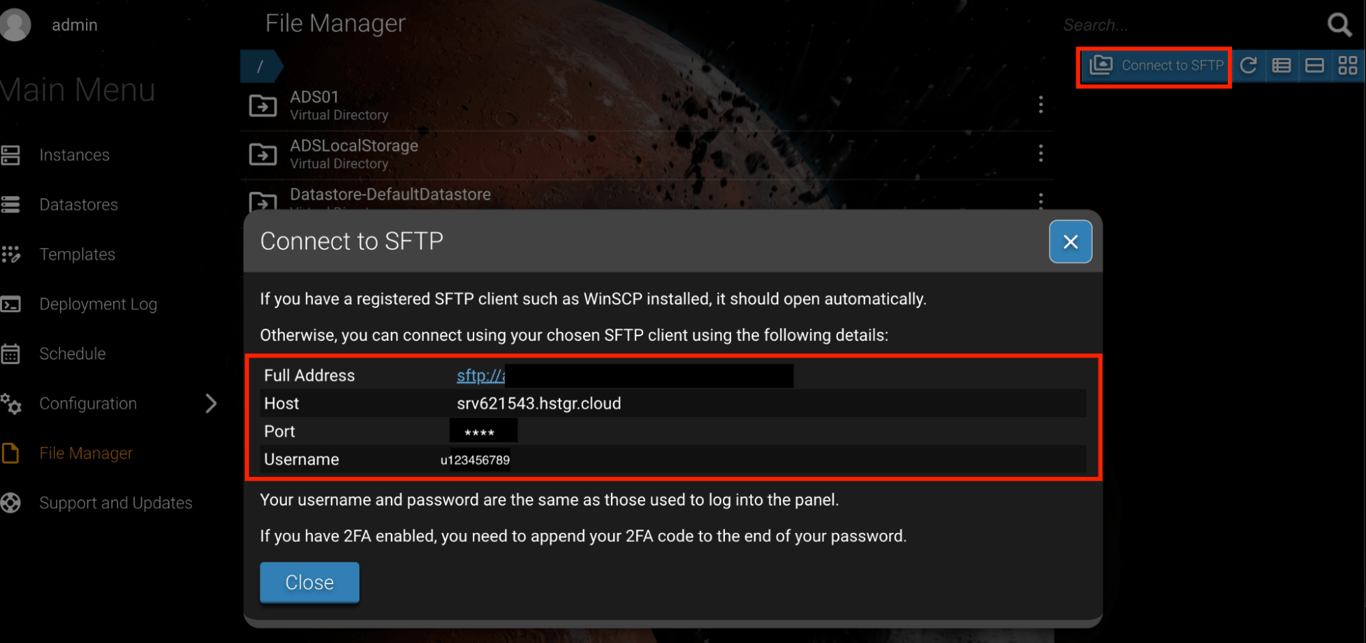The width and height of the screenshot is (1366, 643).
Task: Expand the Configuration menu chevron
Action: tap(211, 403)
